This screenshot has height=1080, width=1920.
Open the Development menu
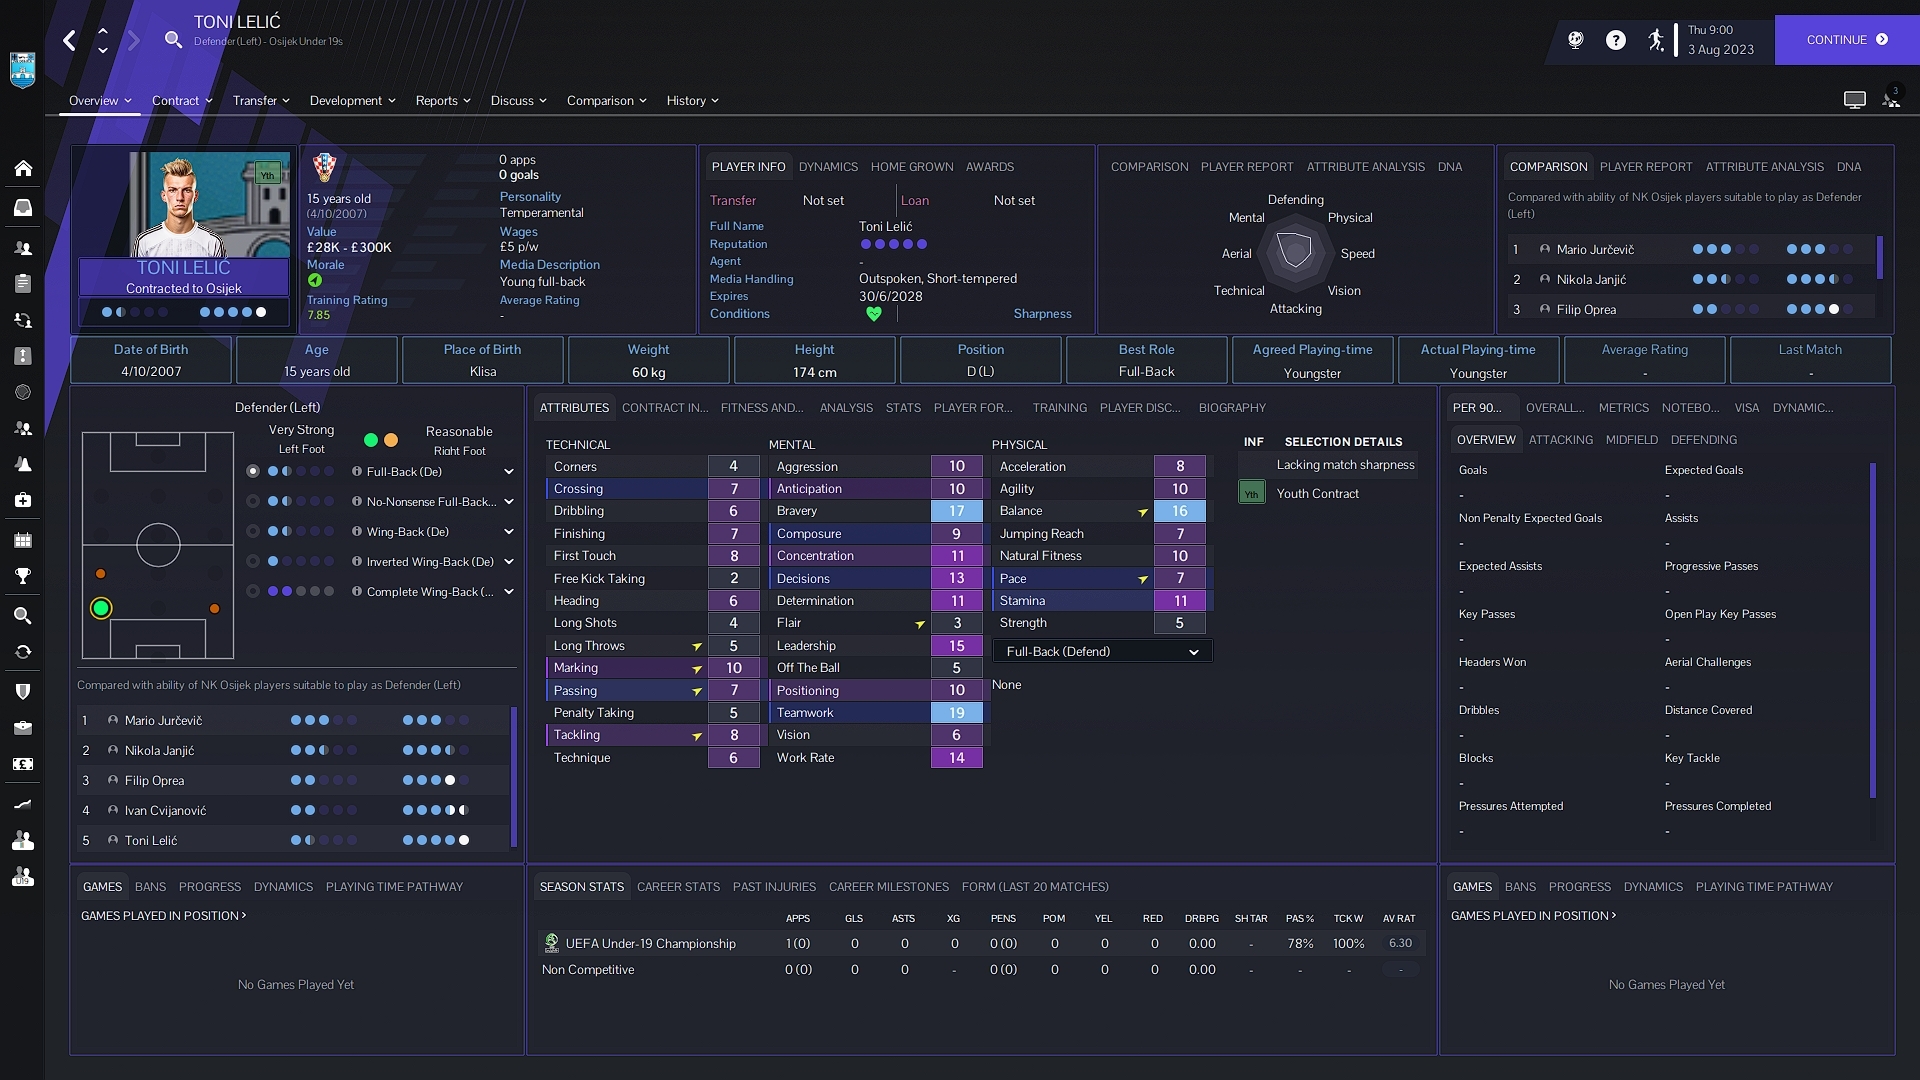coord(352,100)
